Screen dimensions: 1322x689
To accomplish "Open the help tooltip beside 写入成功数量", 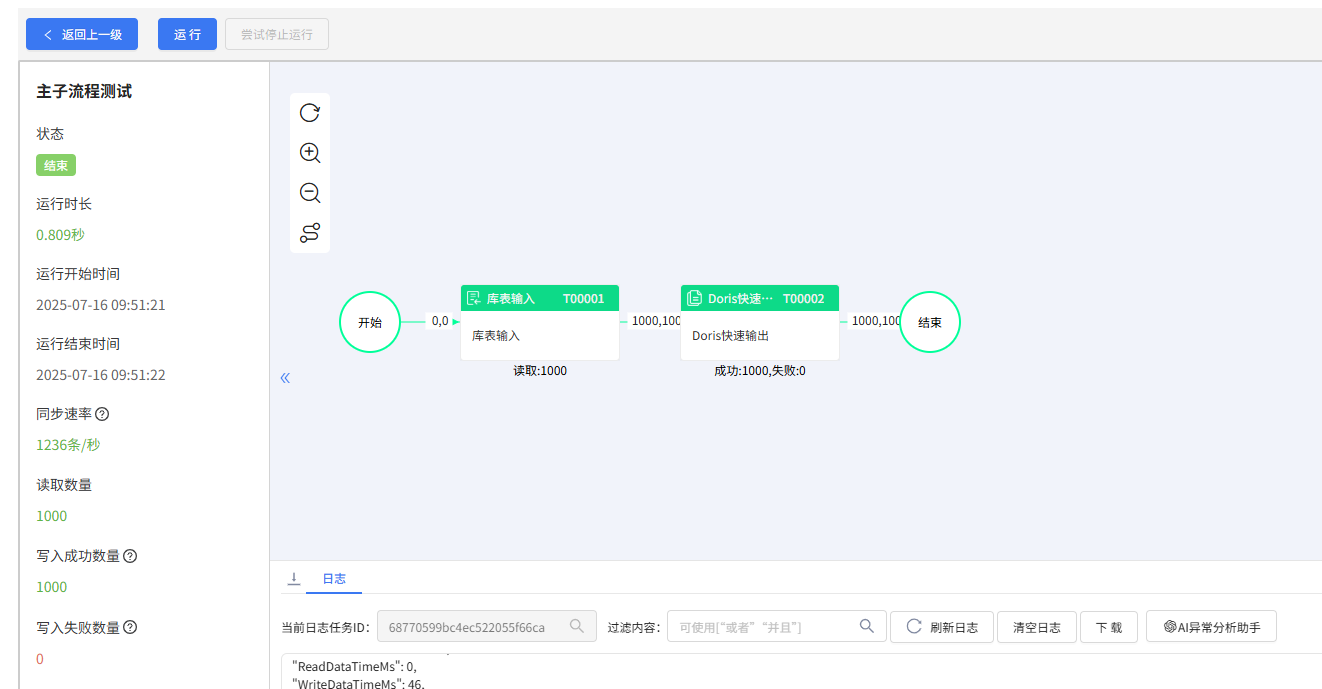I will pos(128,555).
